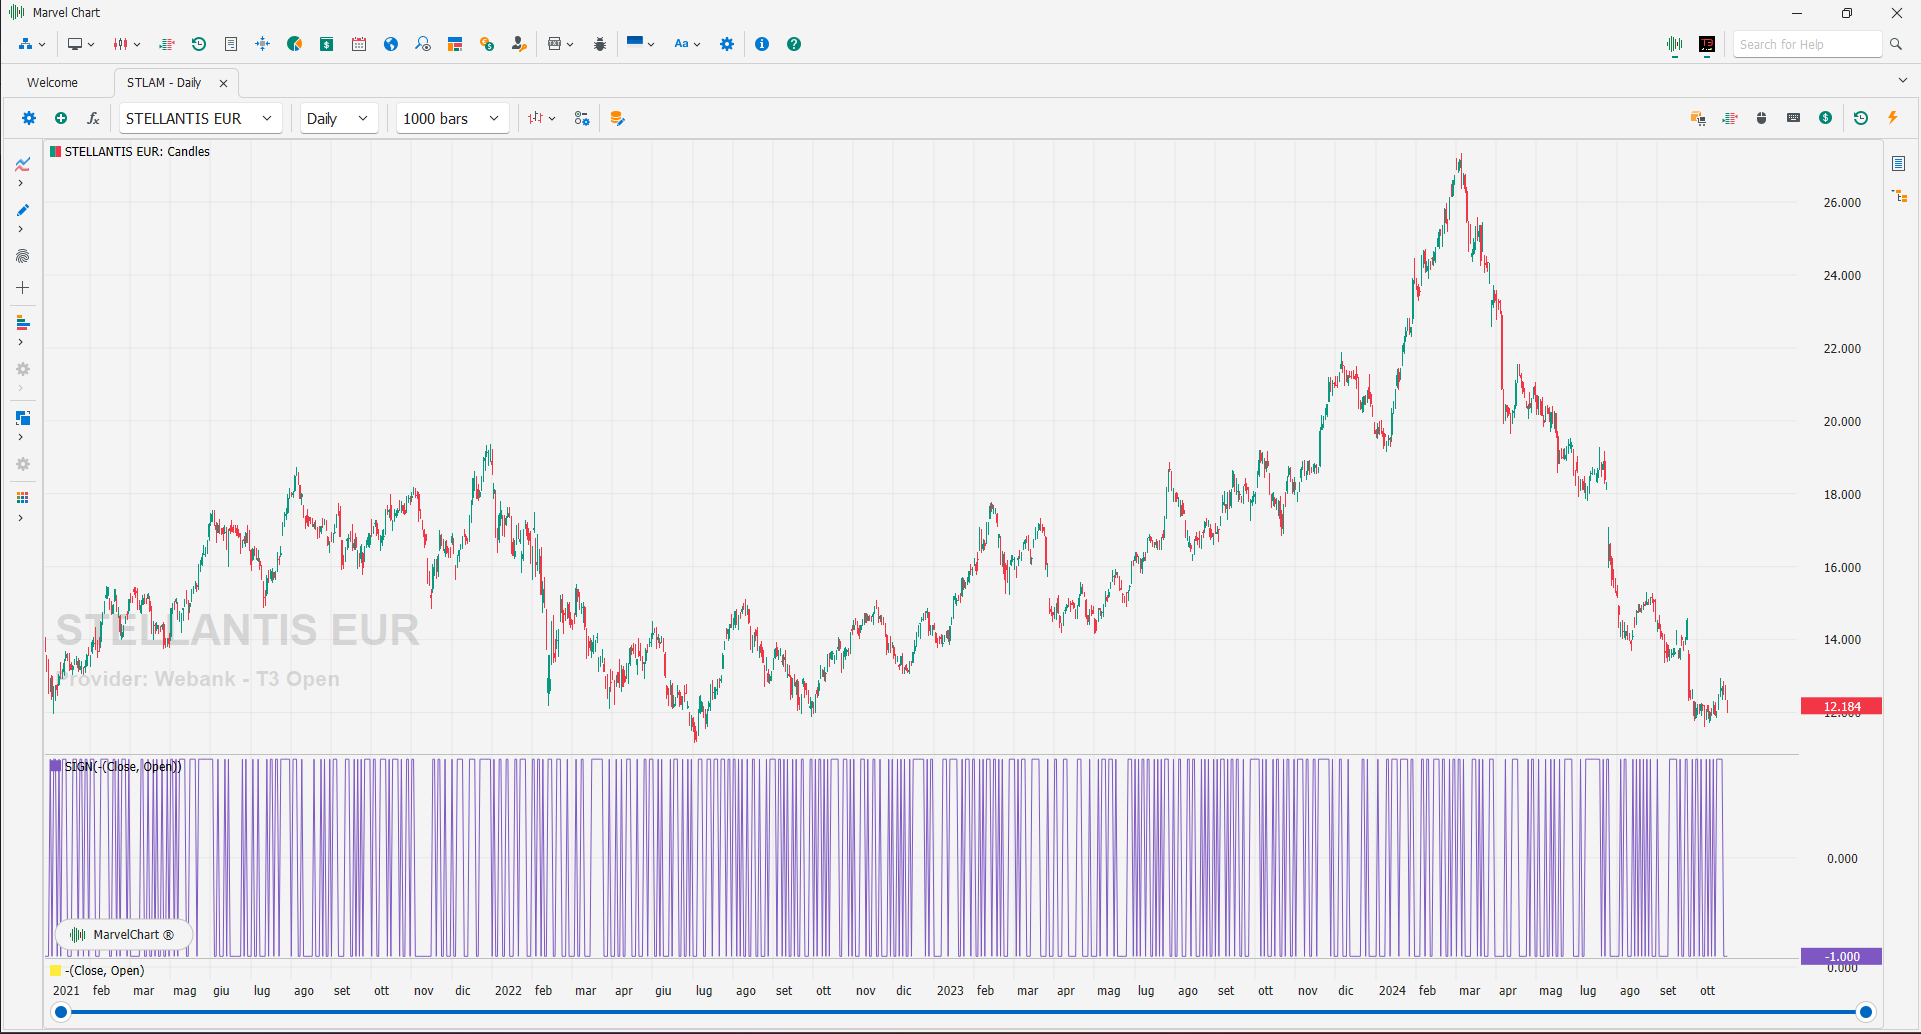This screenshot has width=1921, height=1034.
Task: Toggle the orange box with cart trading icon
Action: coord(1698,118)
